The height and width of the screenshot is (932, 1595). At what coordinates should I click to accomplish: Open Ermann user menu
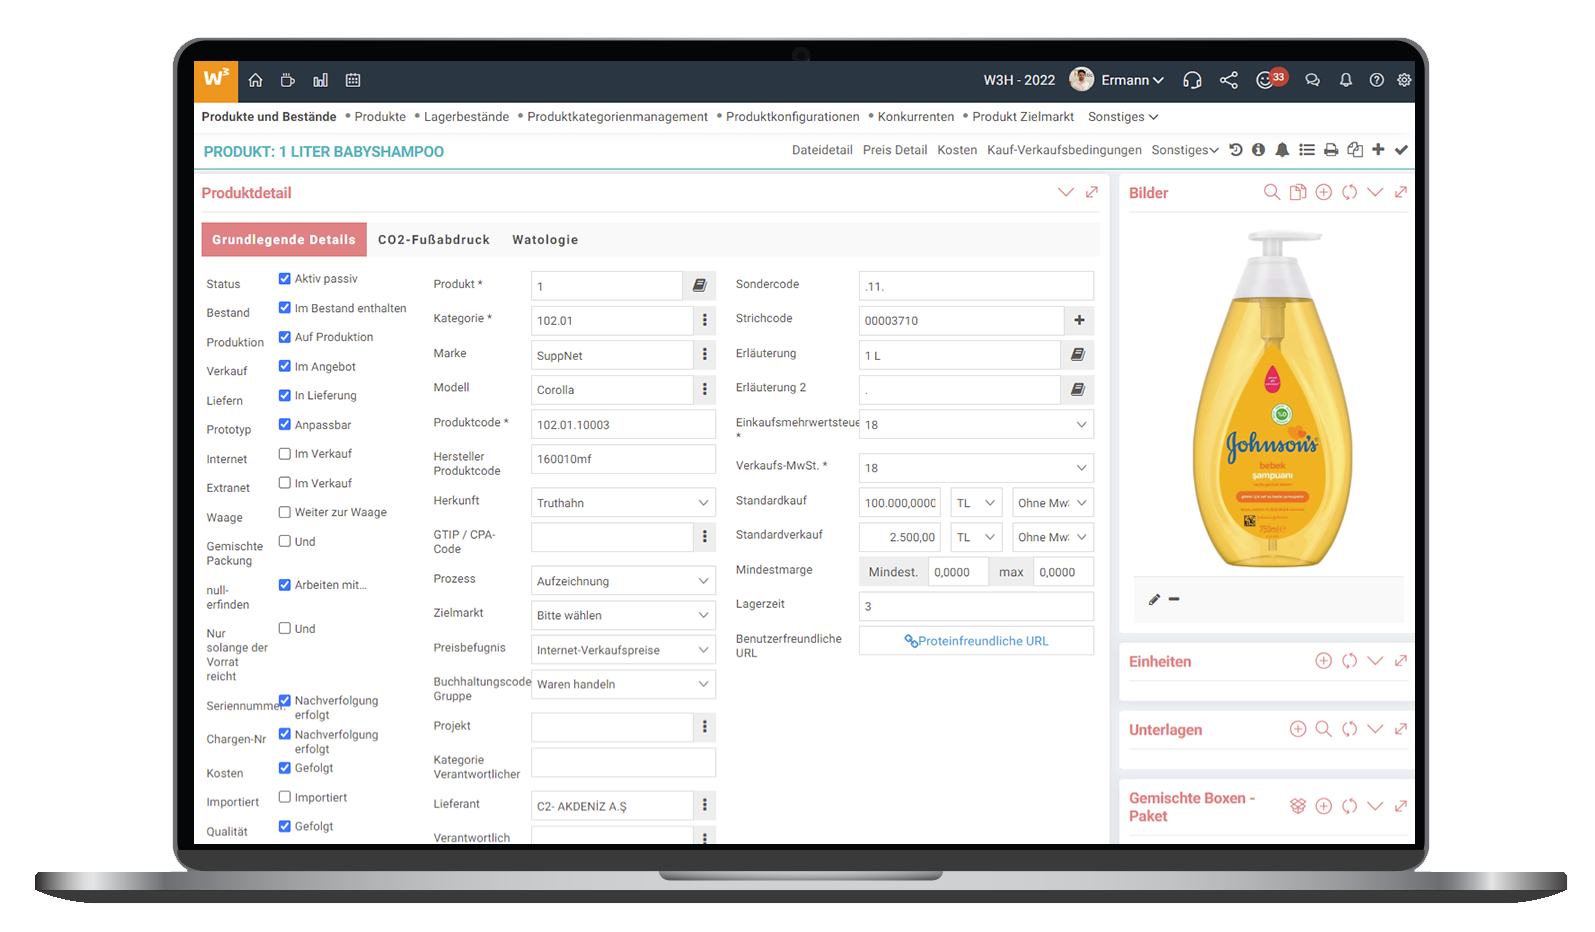[x=1117, y=80]
